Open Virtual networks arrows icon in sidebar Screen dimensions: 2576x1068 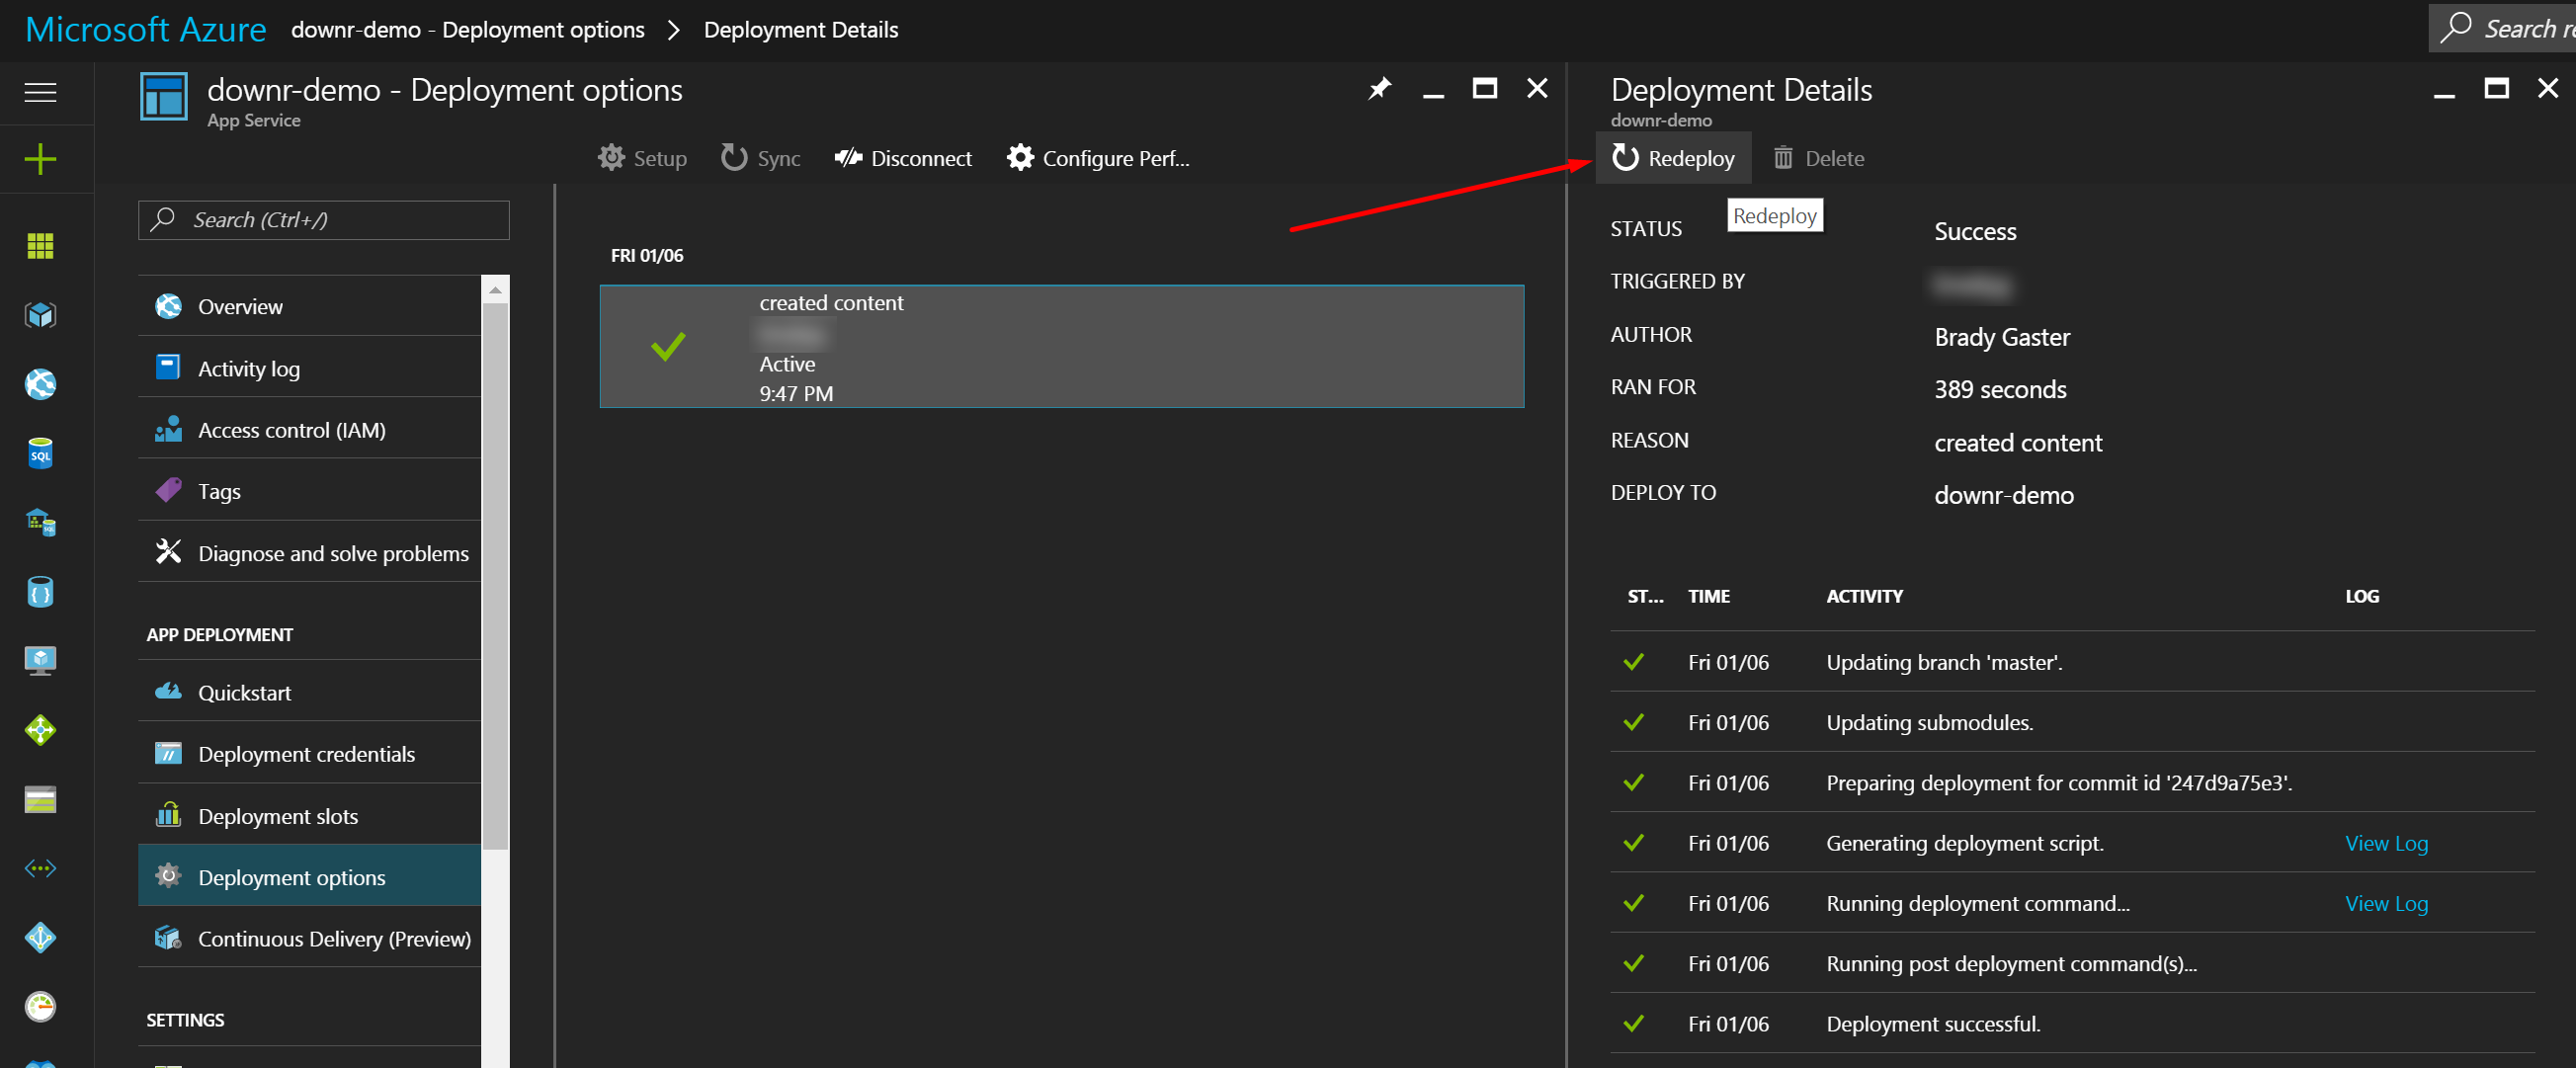pyautogui.click(x=40, y=868)
